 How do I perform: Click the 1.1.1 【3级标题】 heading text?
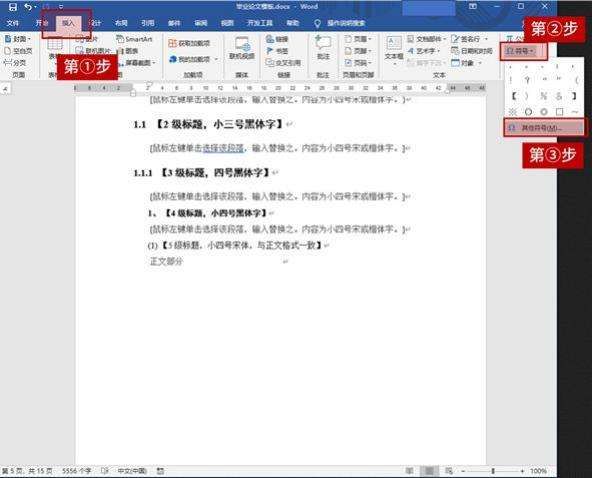click(202, 173)
